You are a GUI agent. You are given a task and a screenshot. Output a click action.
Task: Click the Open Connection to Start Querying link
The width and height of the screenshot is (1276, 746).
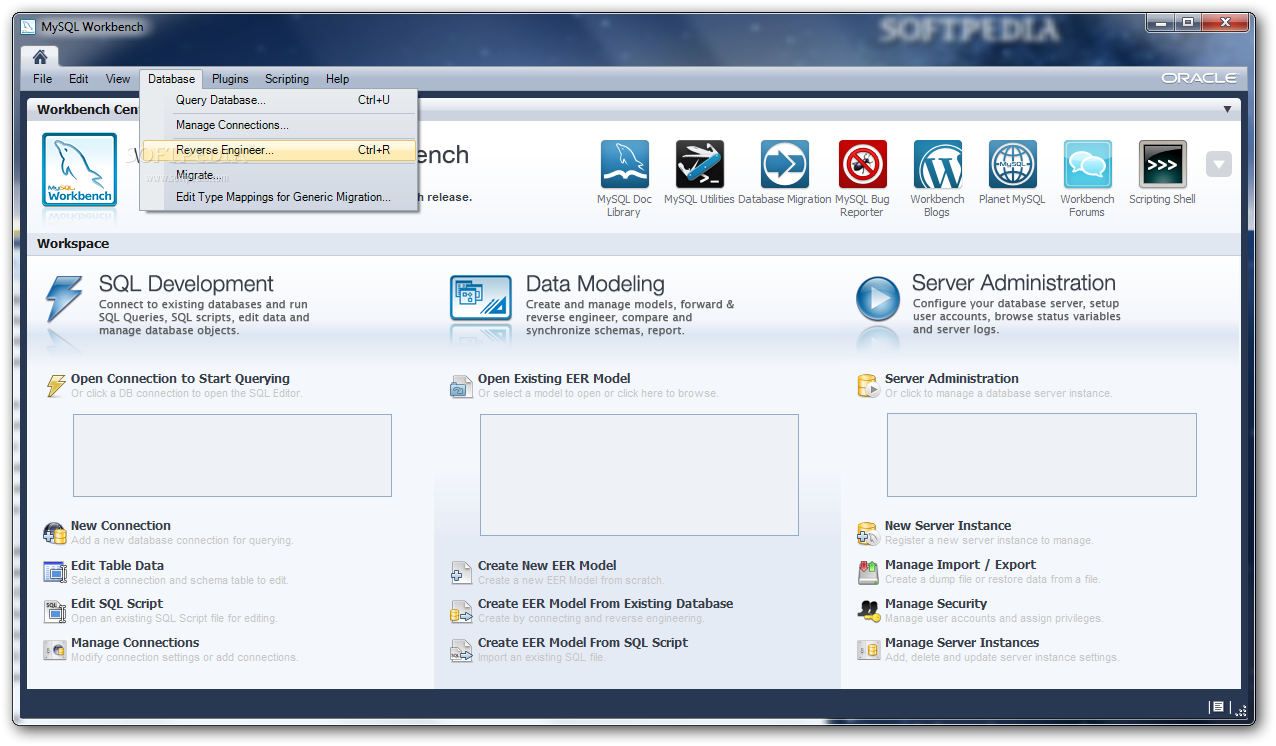pos(180,379)
